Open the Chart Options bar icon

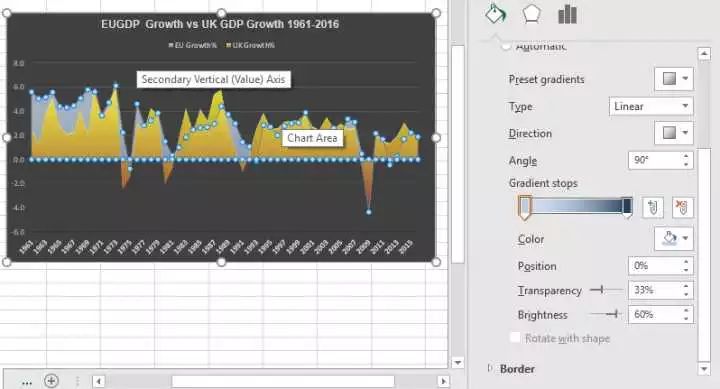tap(567, 14)
